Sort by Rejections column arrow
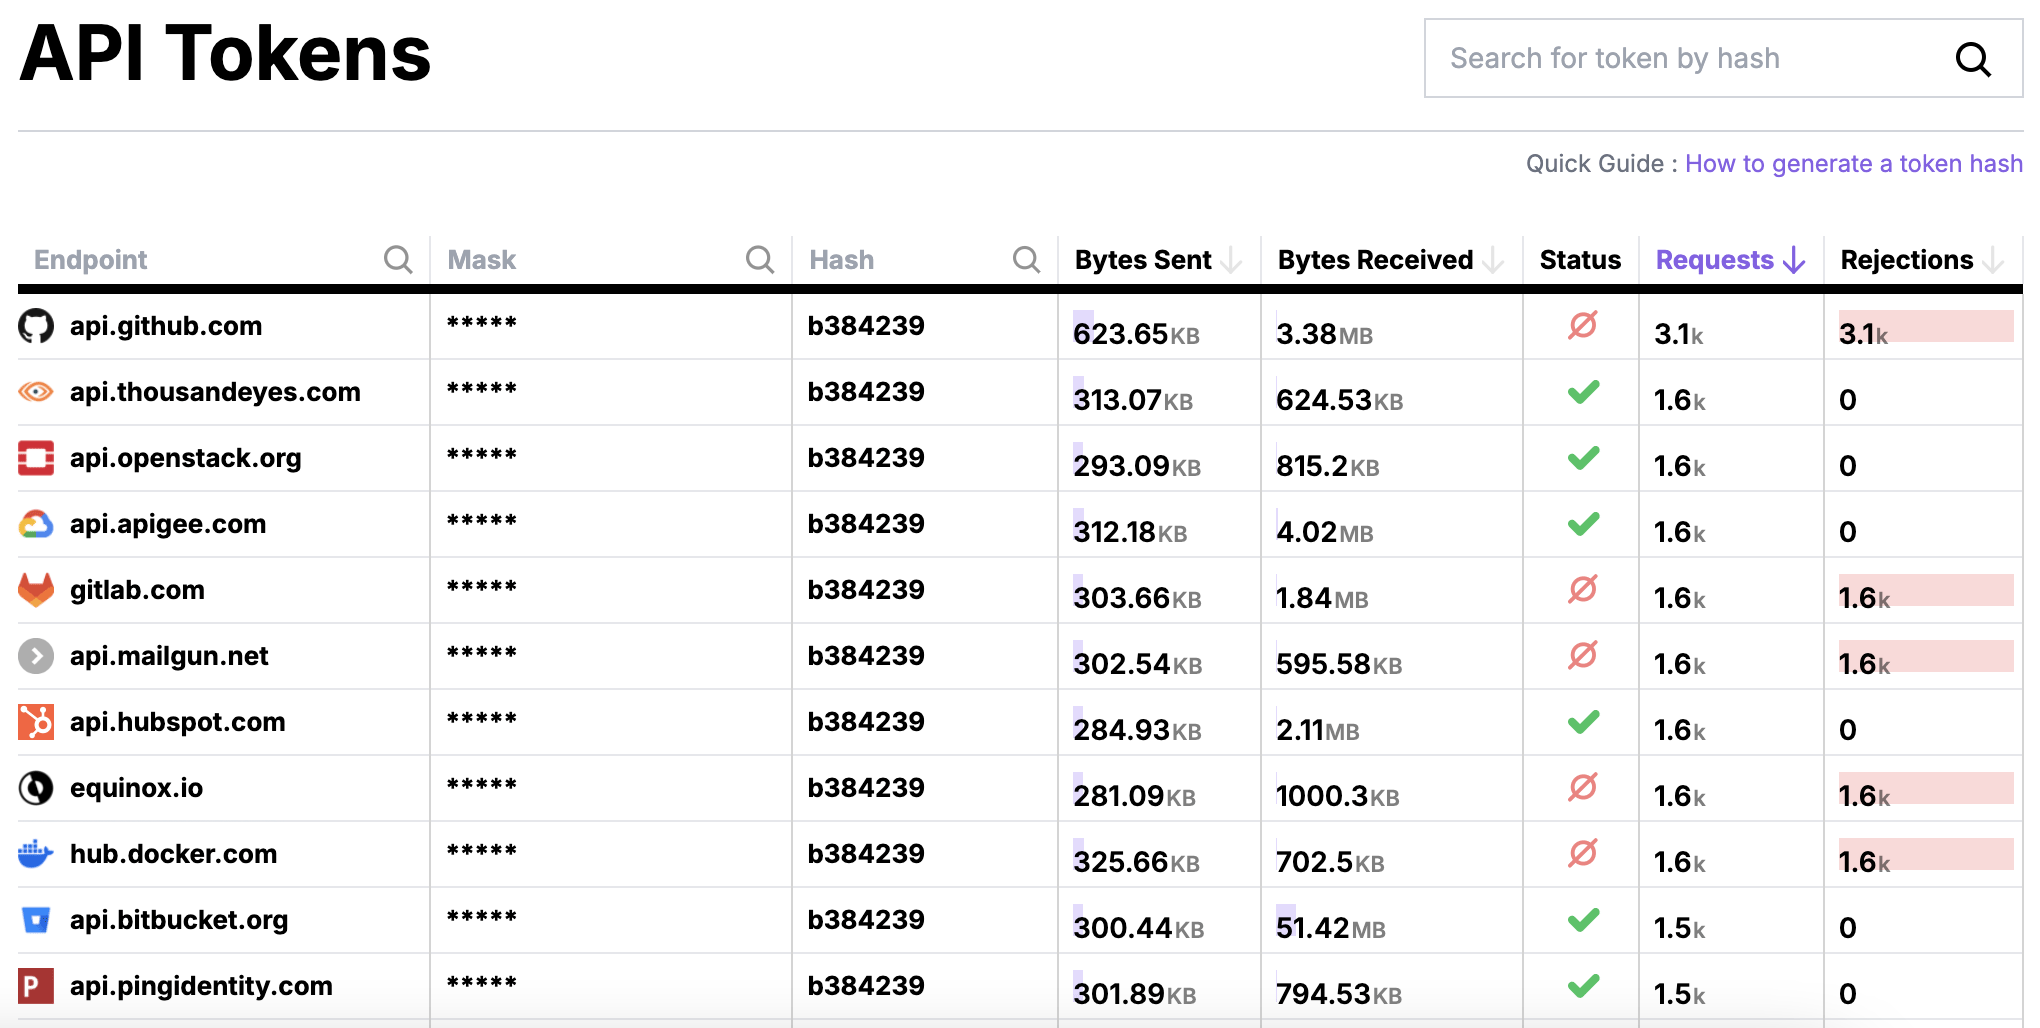 1993,261
